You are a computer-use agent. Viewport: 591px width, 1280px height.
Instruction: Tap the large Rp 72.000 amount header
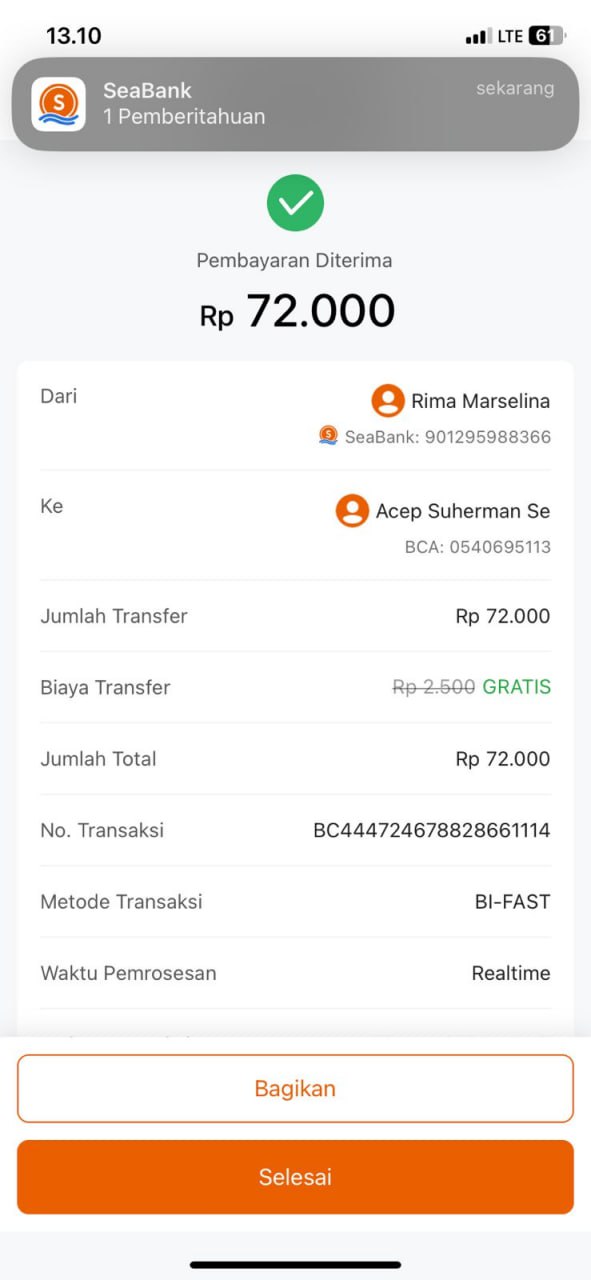298,311
